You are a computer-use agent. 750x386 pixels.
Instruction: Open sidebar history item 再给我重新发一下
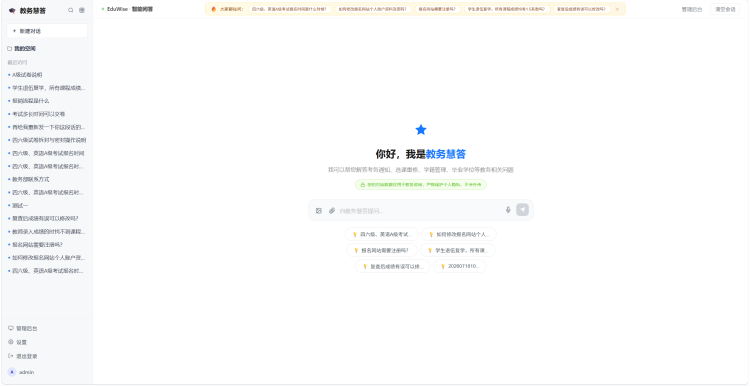tap(47, 127)
